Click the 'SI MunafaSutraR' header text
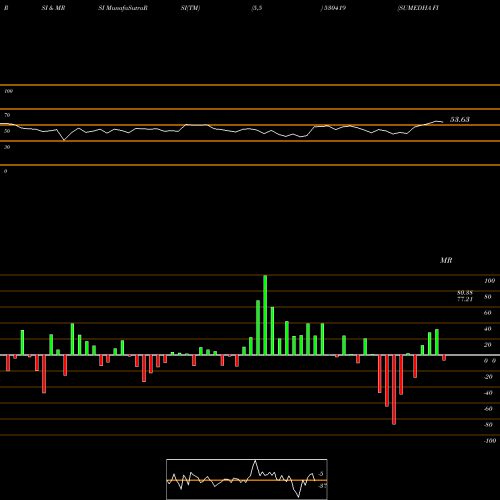This screenshot has height=500, width=500. [123, 8]
